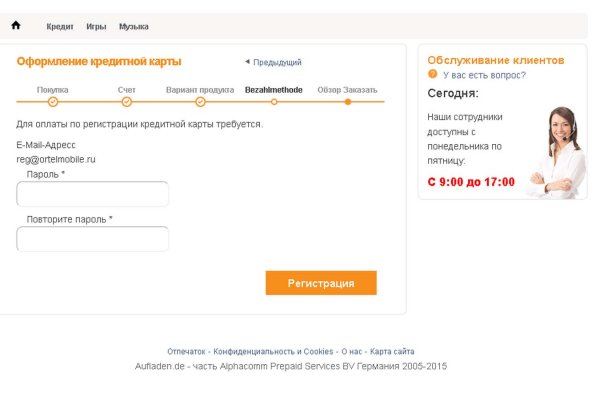600x400 pixels.
Task: Go back via the Предыдущий link
Action: coord(276,62)
